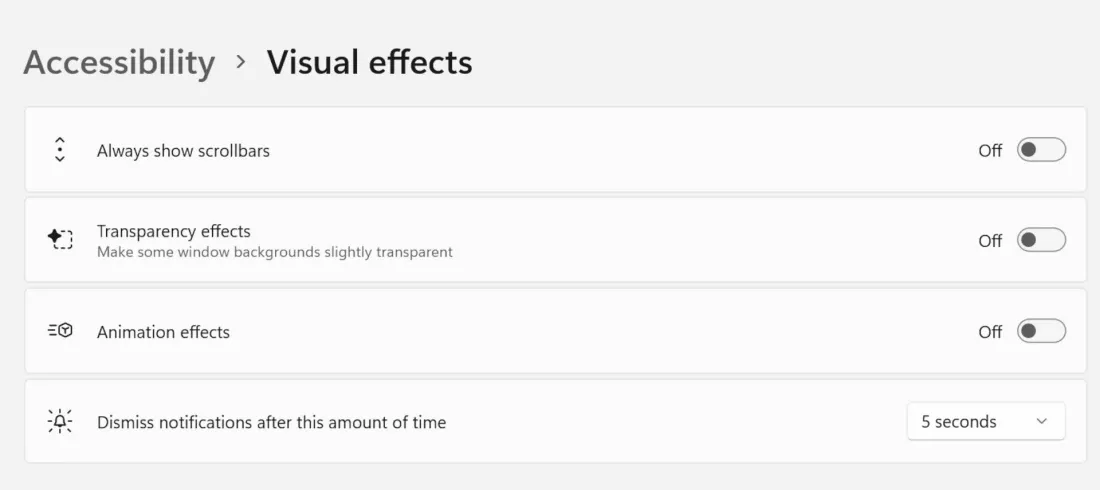
Task: Click the Transparency effects sparkle icon
Action: pos(60,240)
